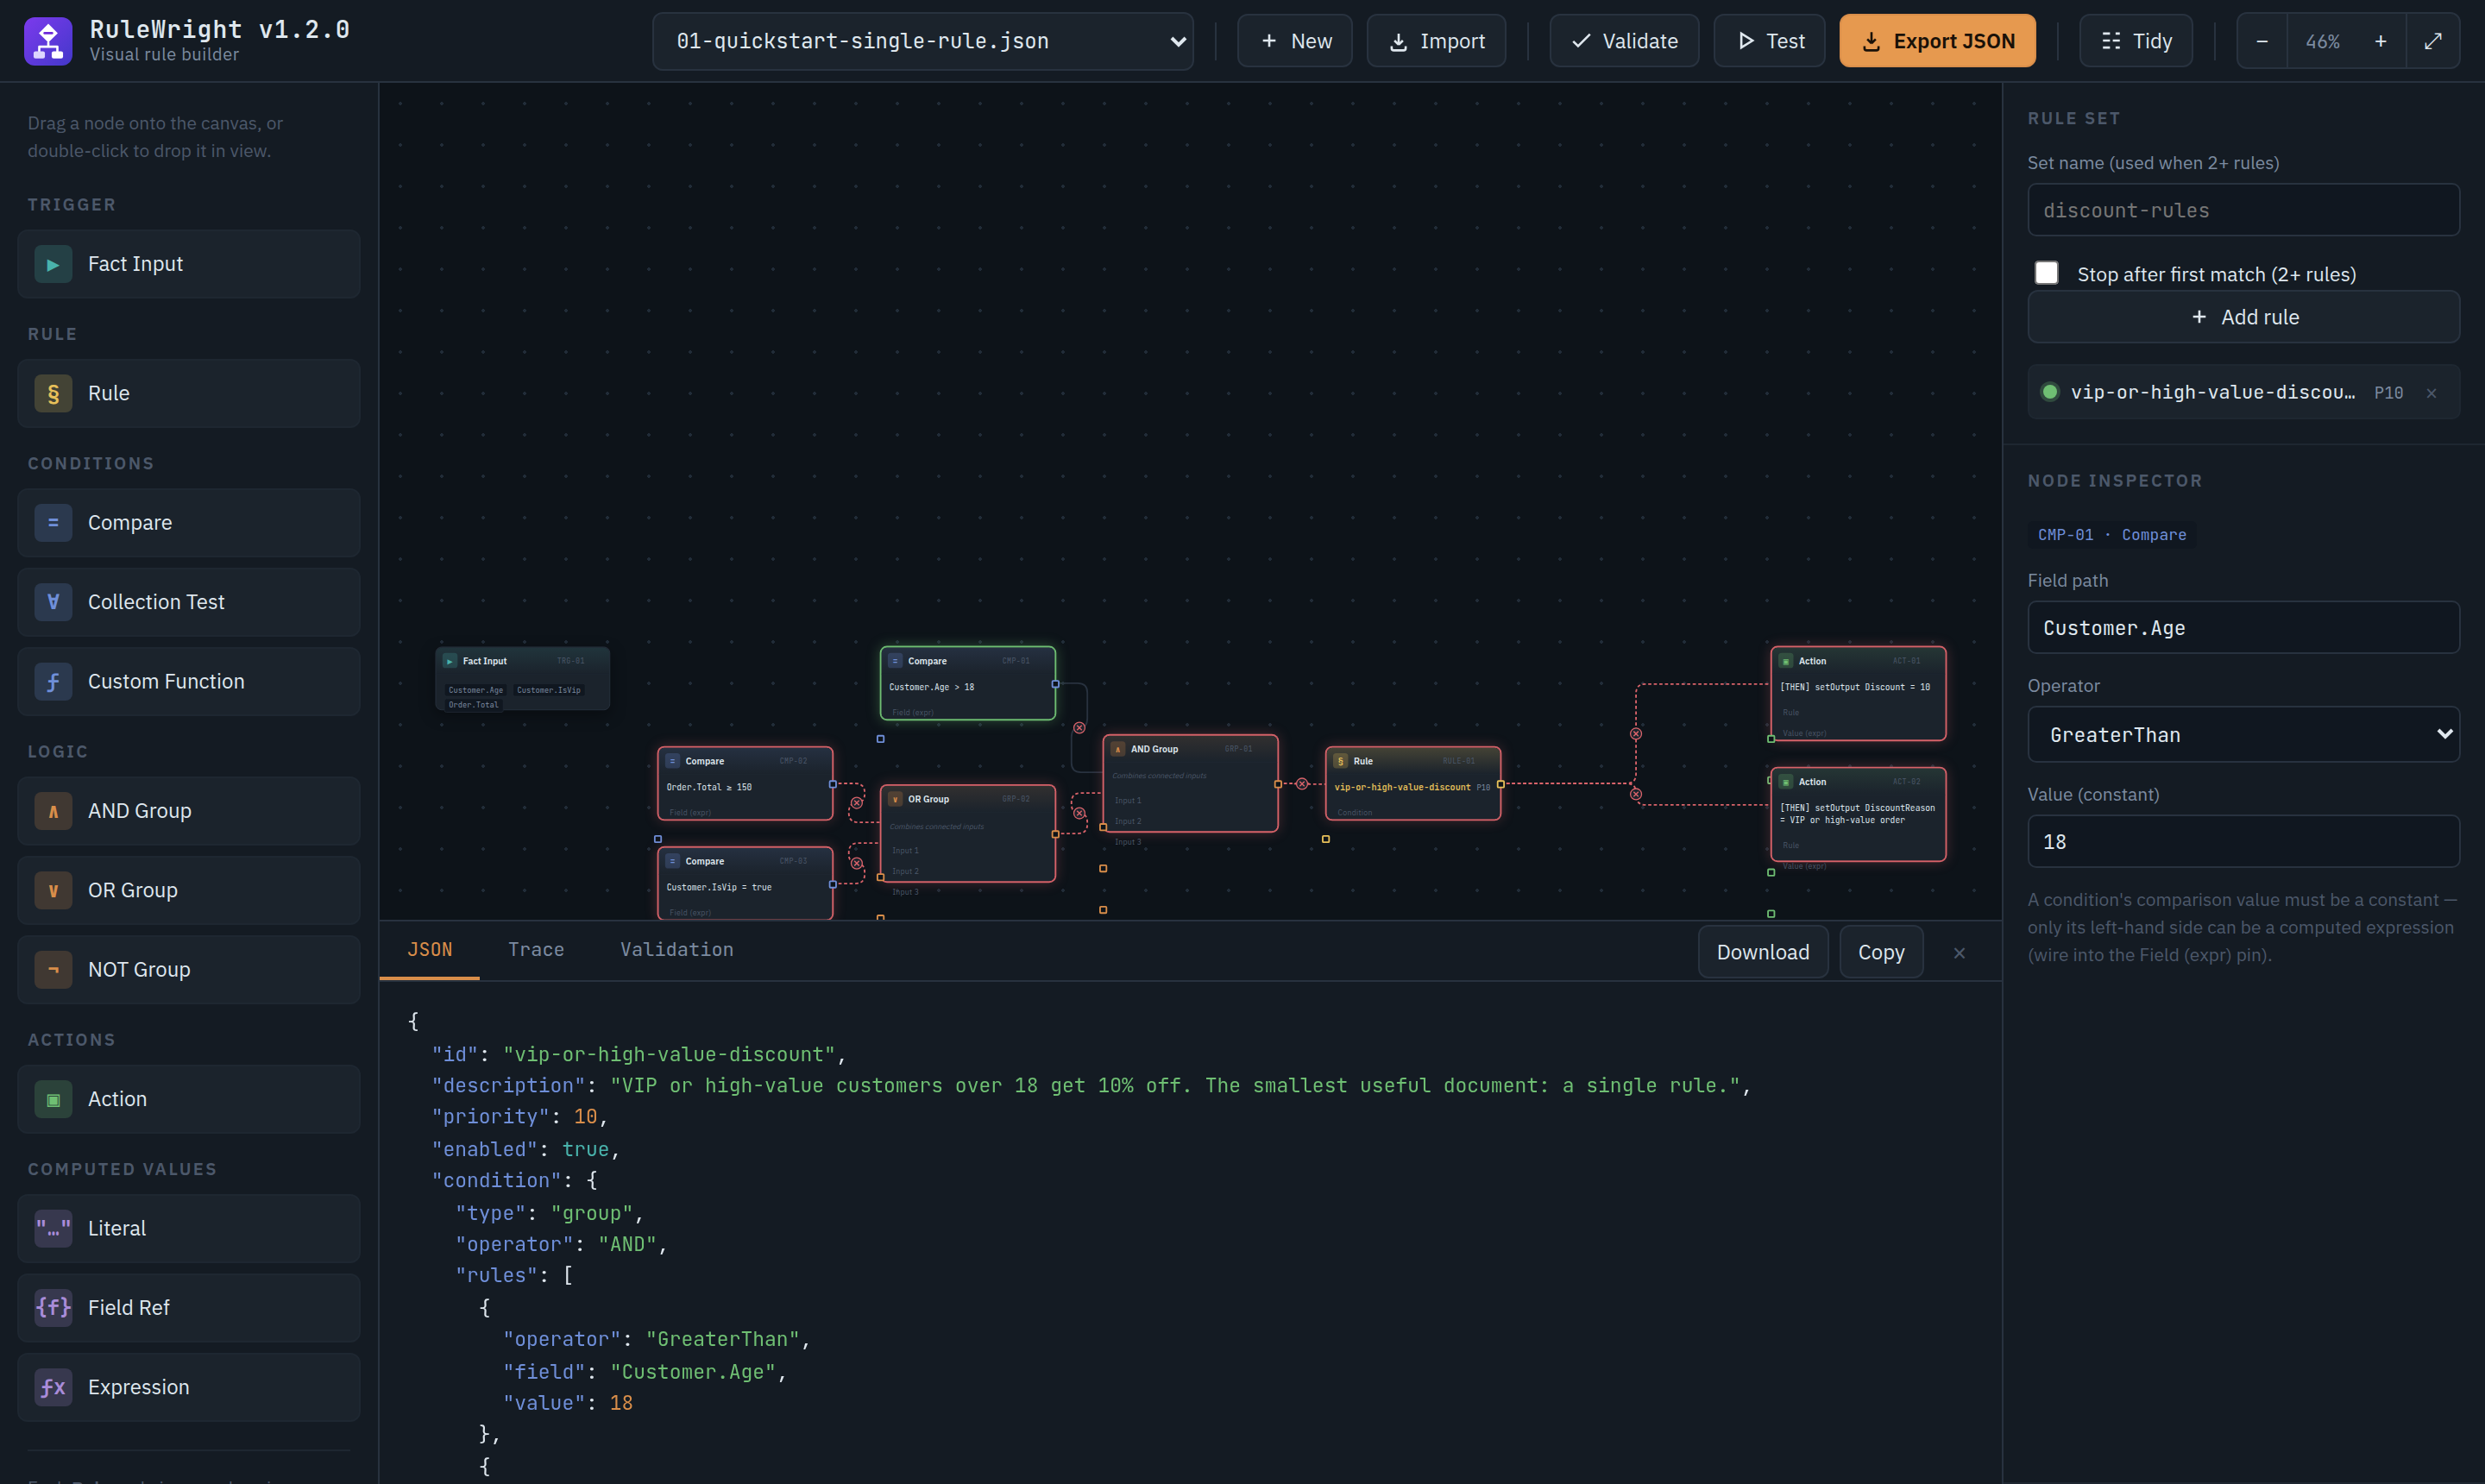Image resolution: width=2485 pixels, height=1484 pixels.
Task: Click the Compare palette item label
Action: coord(130,523)
